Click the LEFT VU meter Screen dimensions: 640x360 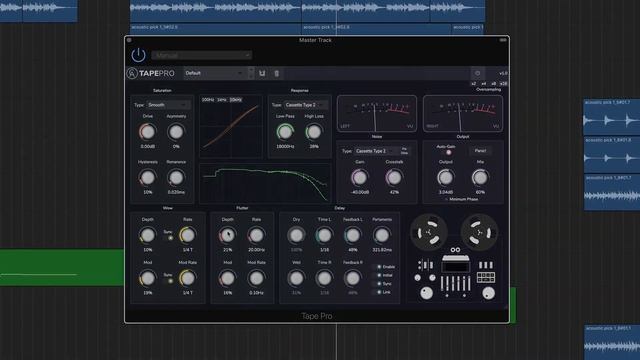point(377,114)
